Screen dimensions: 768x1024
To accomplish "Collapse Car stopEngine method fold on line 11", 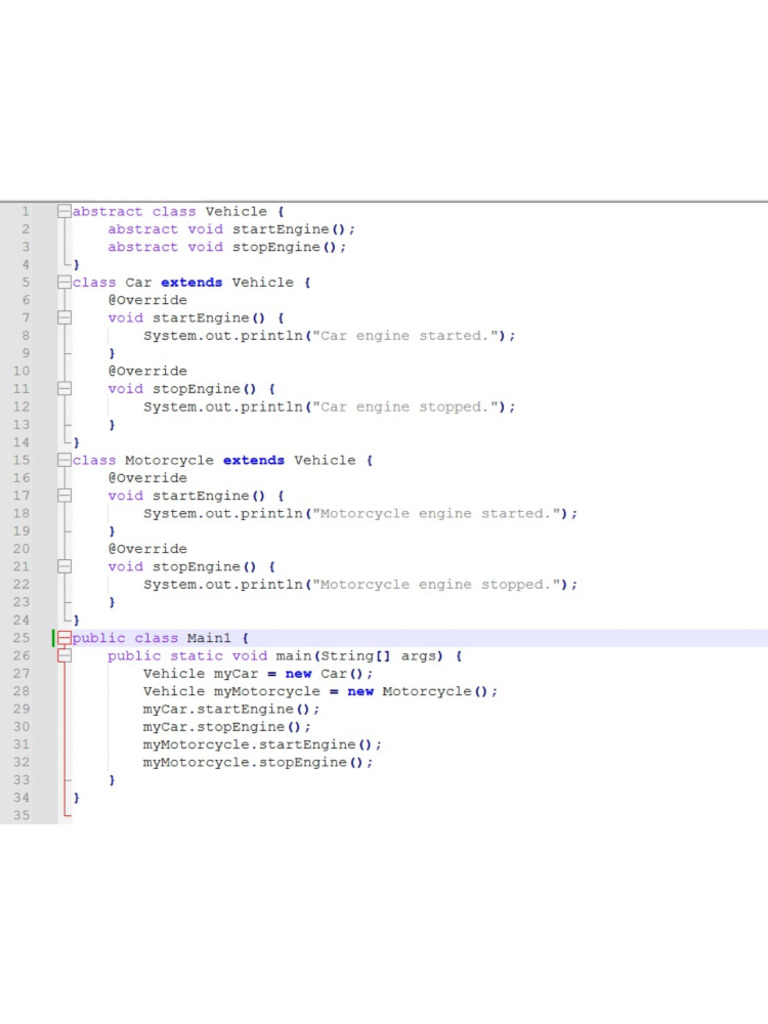I will (64, 389).
